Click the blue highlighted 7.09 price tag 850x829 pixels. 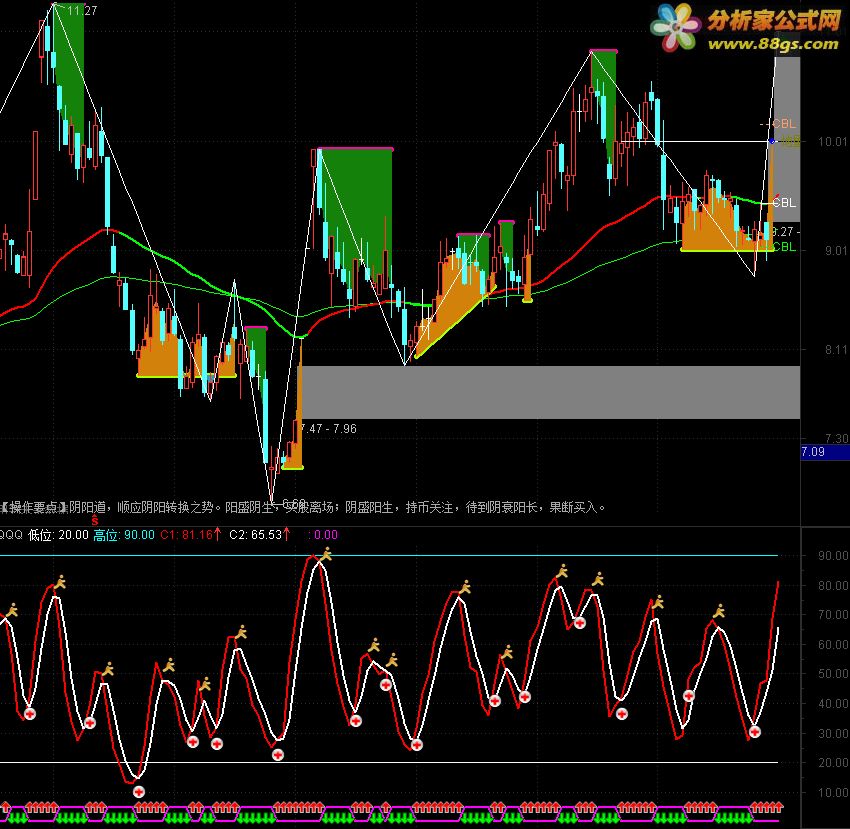(x=825, y=452)
